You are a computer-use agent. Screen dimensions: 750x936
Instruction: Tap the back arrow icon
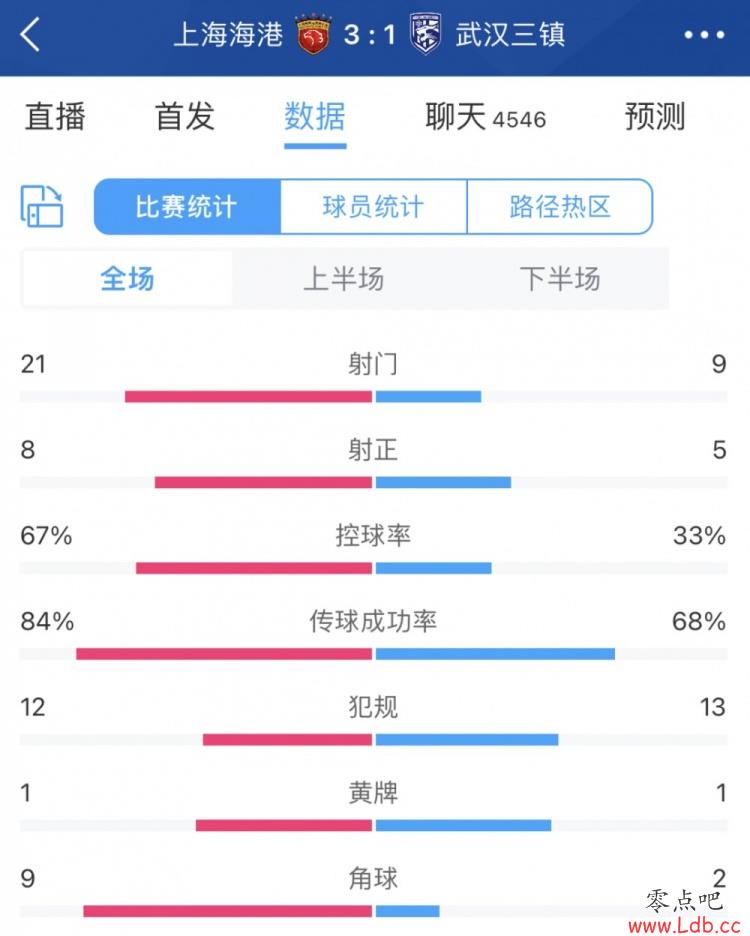(30, 34)
